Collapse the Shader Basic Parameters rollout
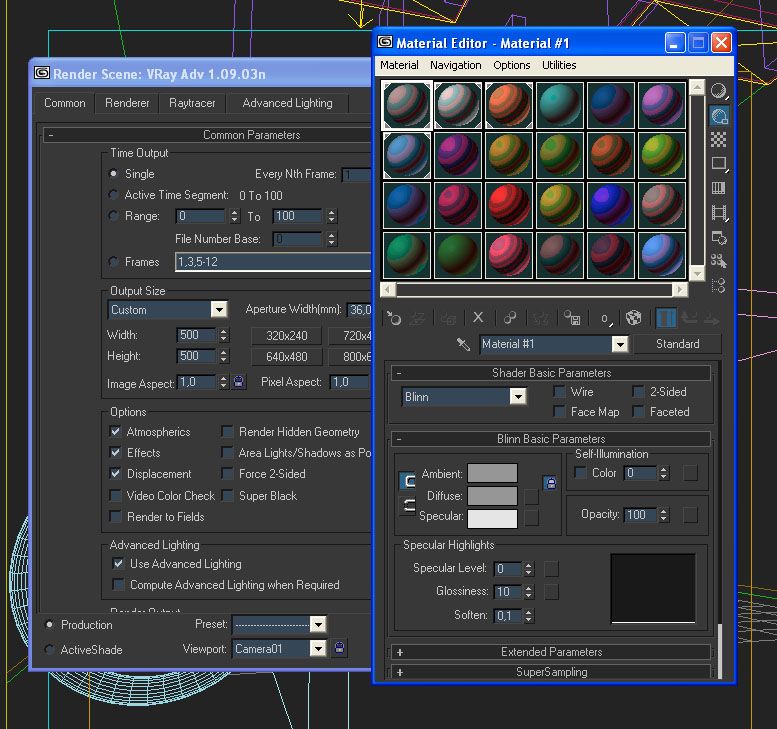The image size is (777, 729). click(551, 373)
